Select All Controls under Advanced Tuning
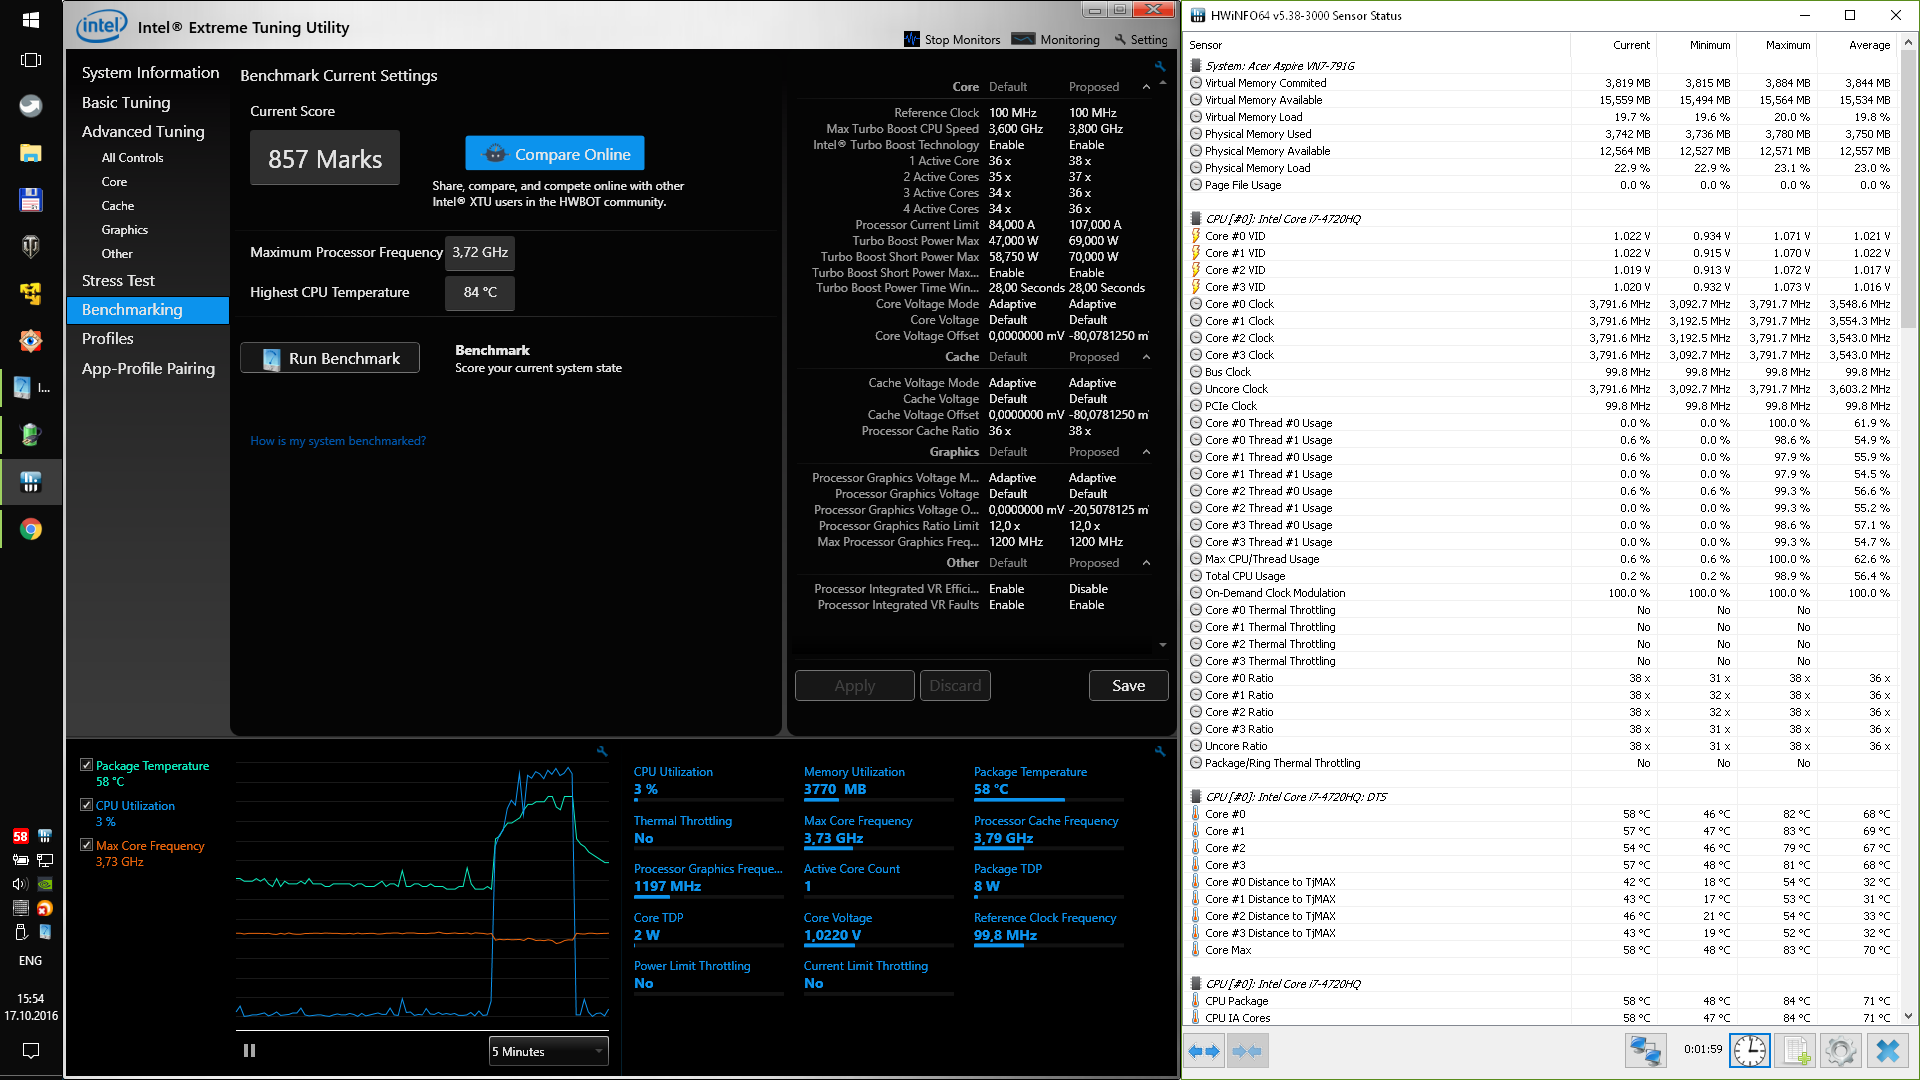Image resolution: width=1920 pixels, height=1080 pixels. pyautogui.click(x=132, y=158)
